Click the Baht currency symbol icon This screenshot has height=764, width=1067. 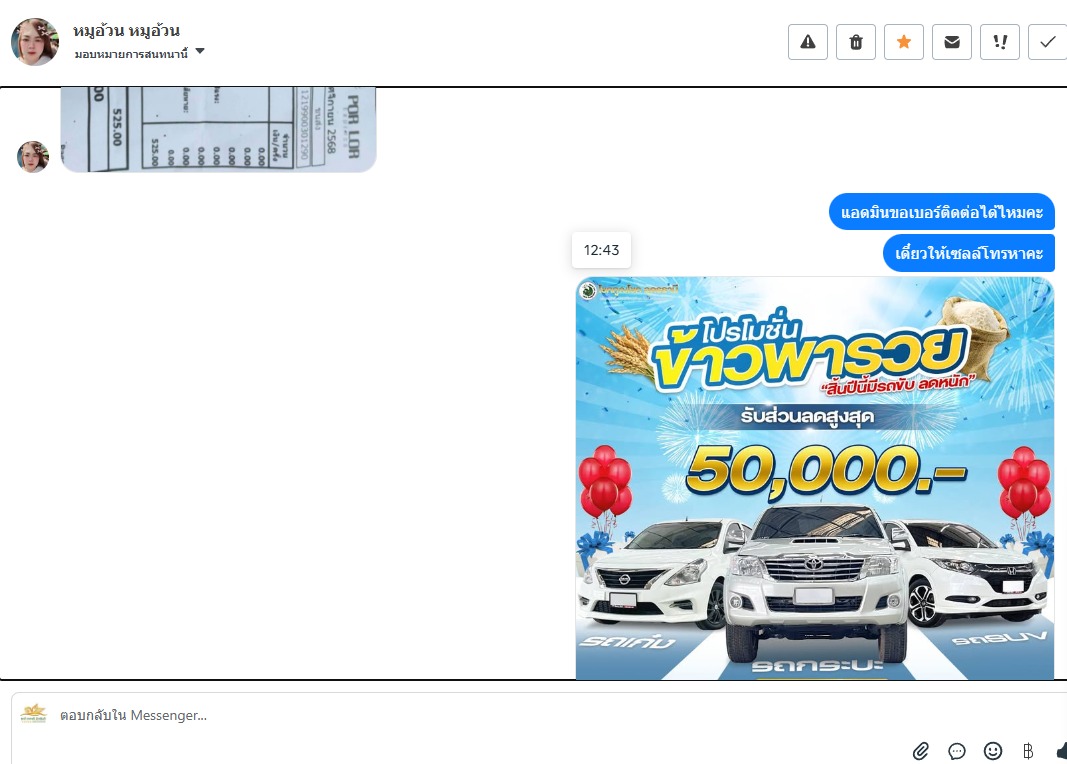(1028, 751)
